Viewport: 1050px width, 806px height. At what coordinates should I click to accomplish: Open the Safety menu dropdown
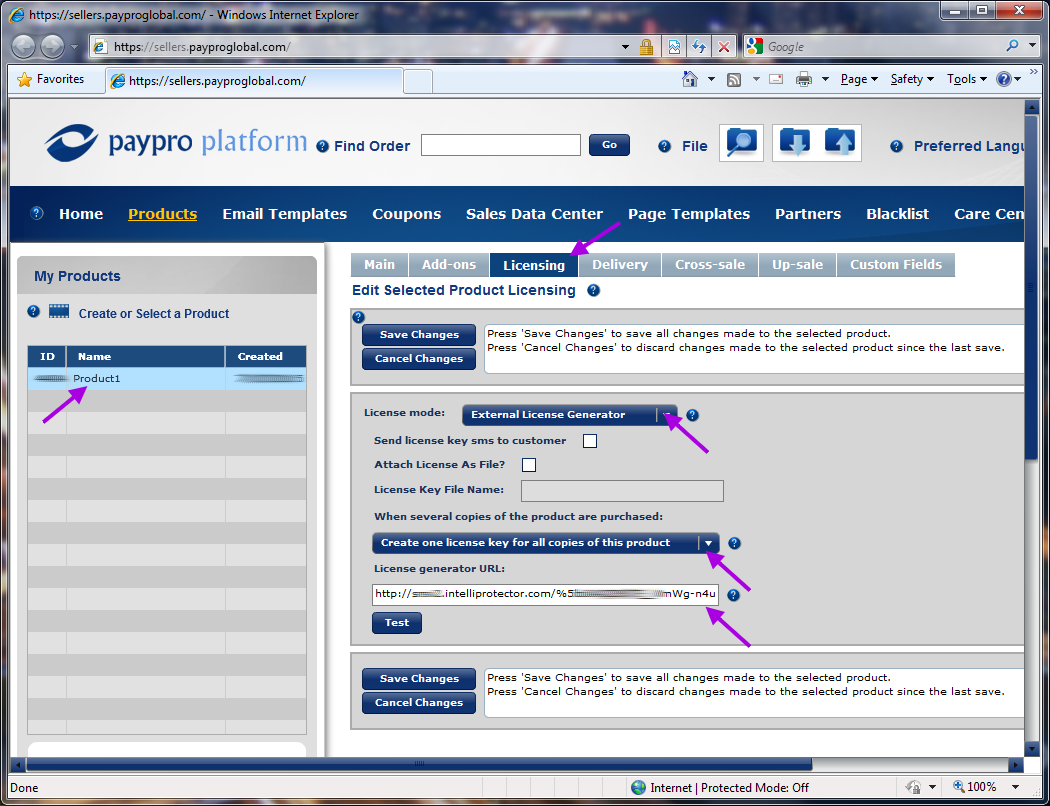[912, 79]
